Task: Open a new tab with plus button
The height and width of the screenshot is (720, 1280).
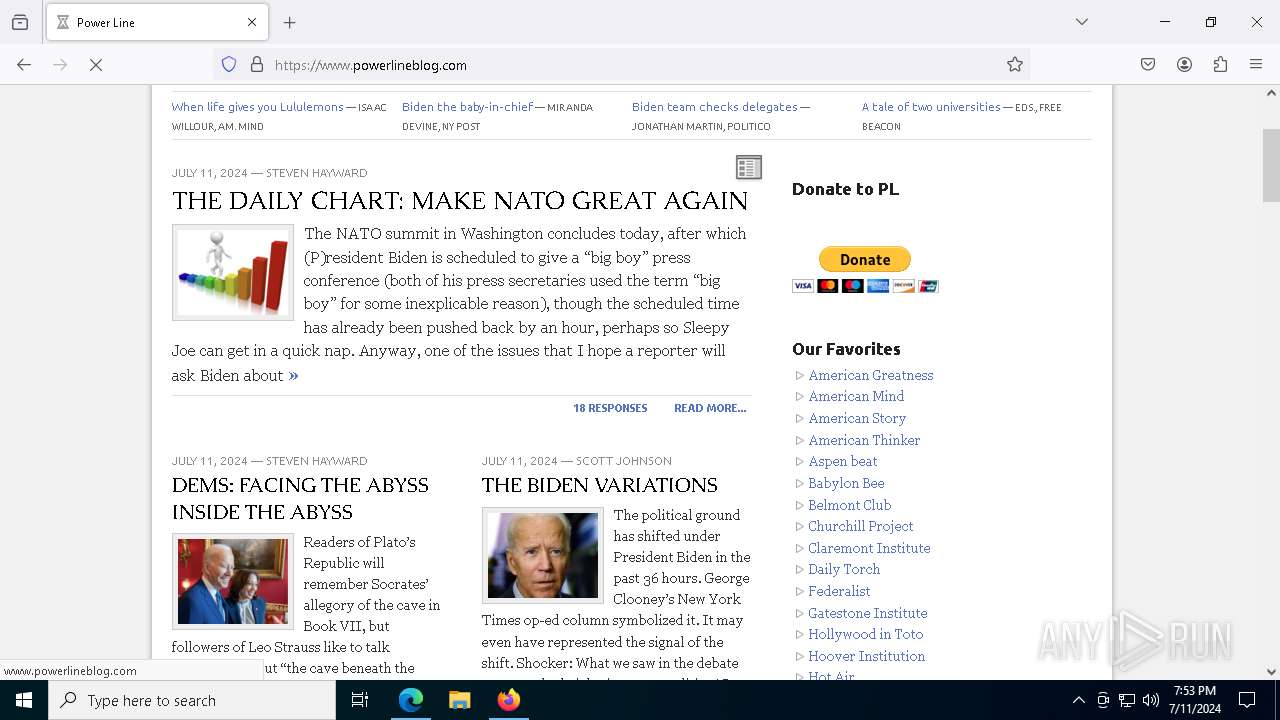Action: click(290, 22)
